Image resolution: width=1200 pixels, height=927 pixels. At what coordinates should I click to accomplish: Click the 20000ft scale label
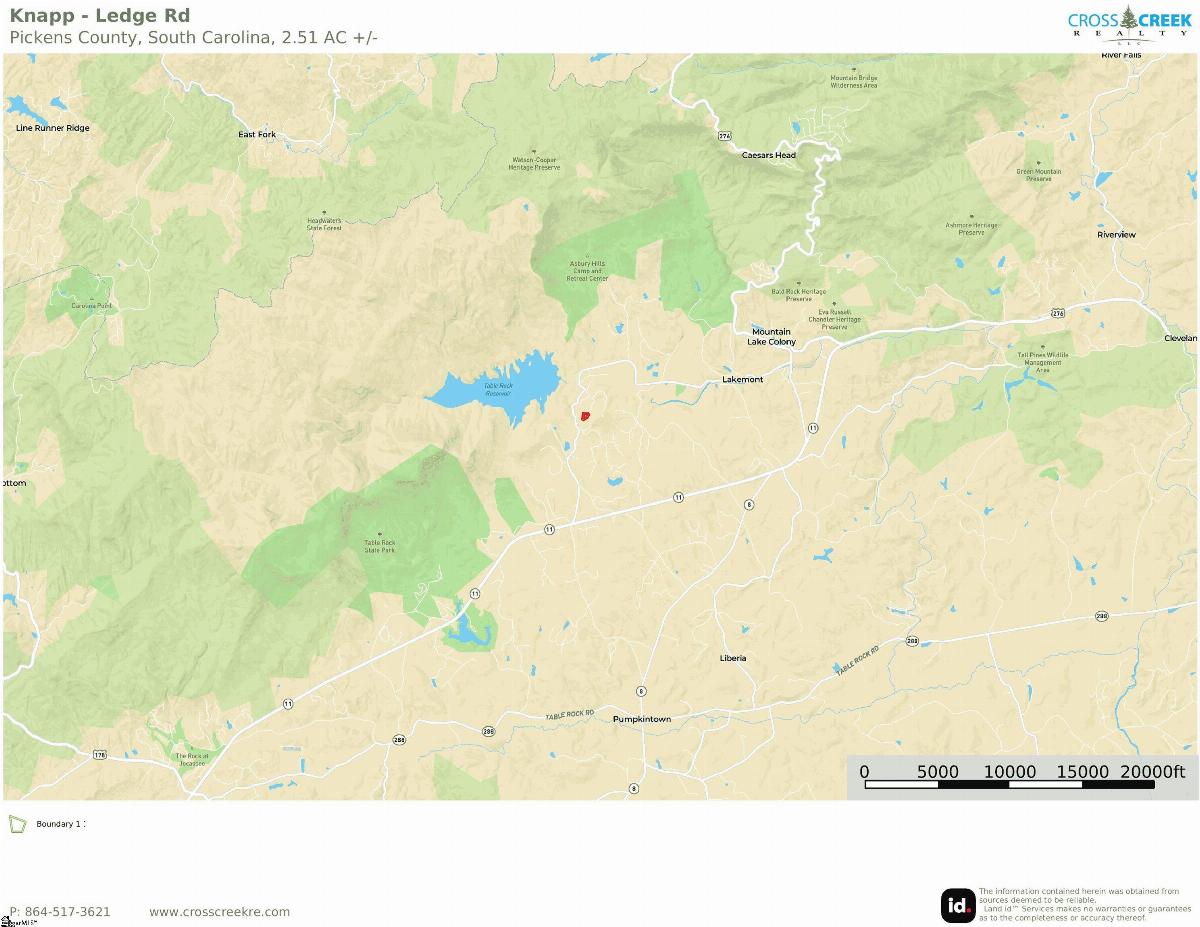pyautogui.click(x=1152, y=771)
